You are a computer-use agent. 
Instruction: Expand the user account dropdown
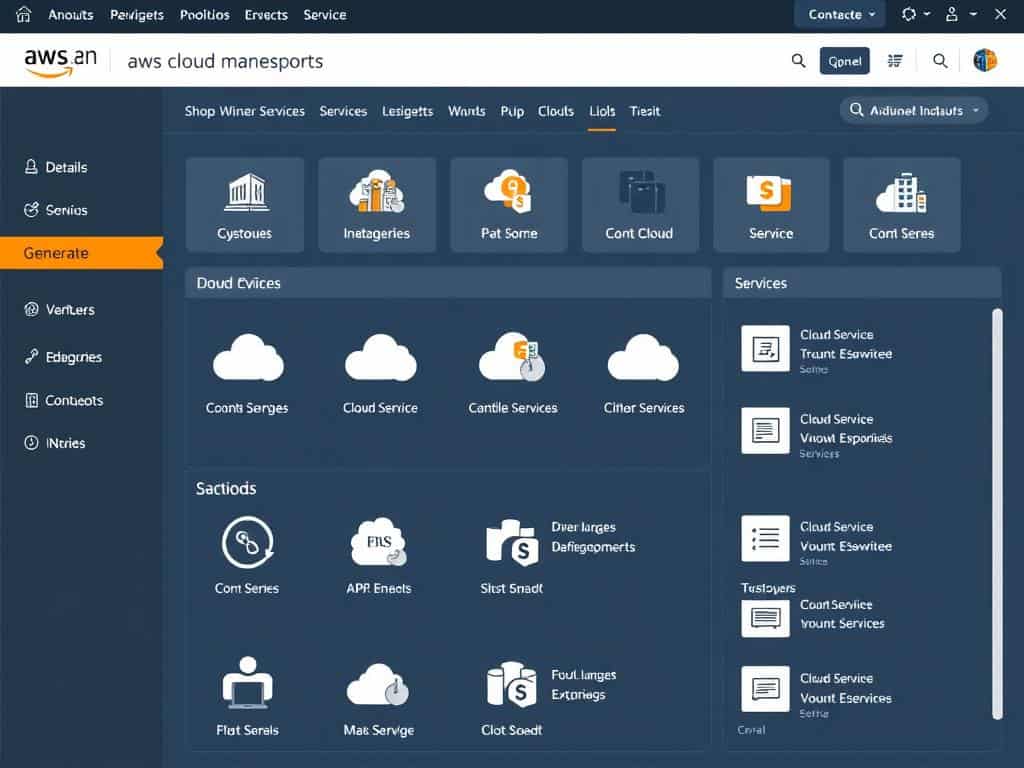click(x=961, y=14)
